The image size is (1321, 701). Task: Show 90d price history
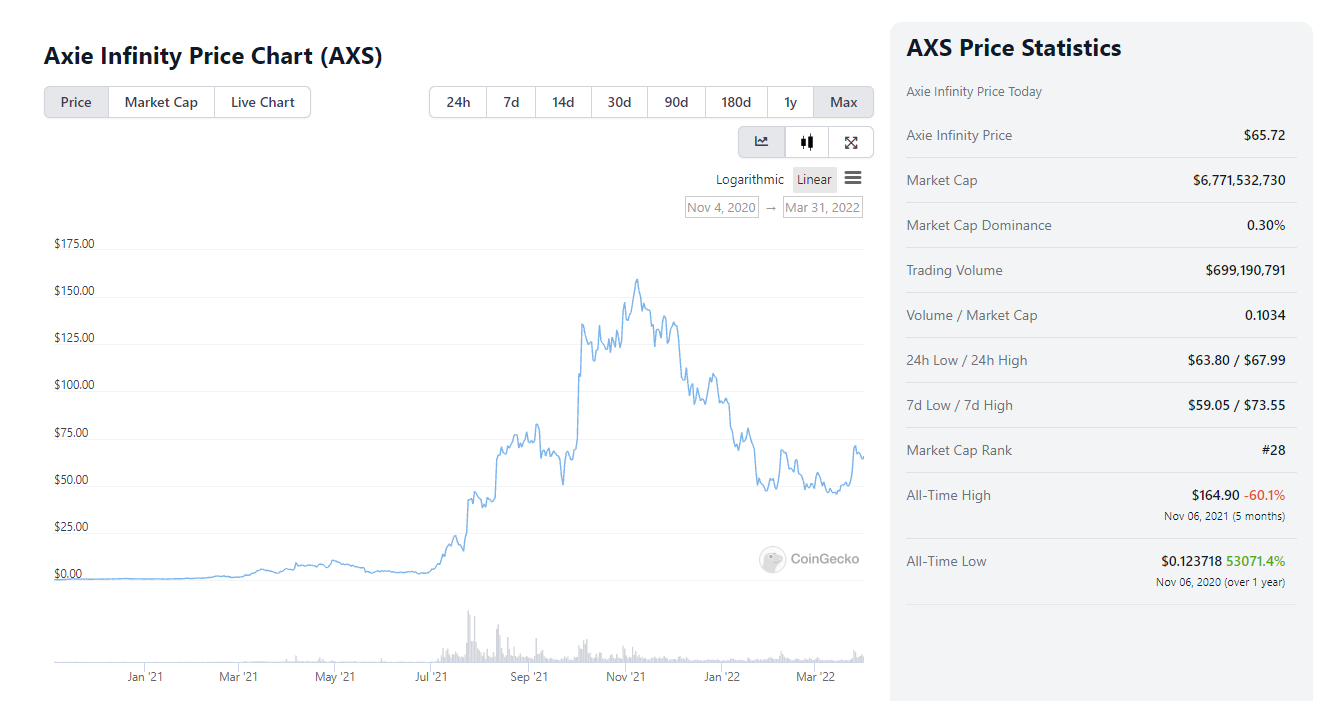click(676, 102)
